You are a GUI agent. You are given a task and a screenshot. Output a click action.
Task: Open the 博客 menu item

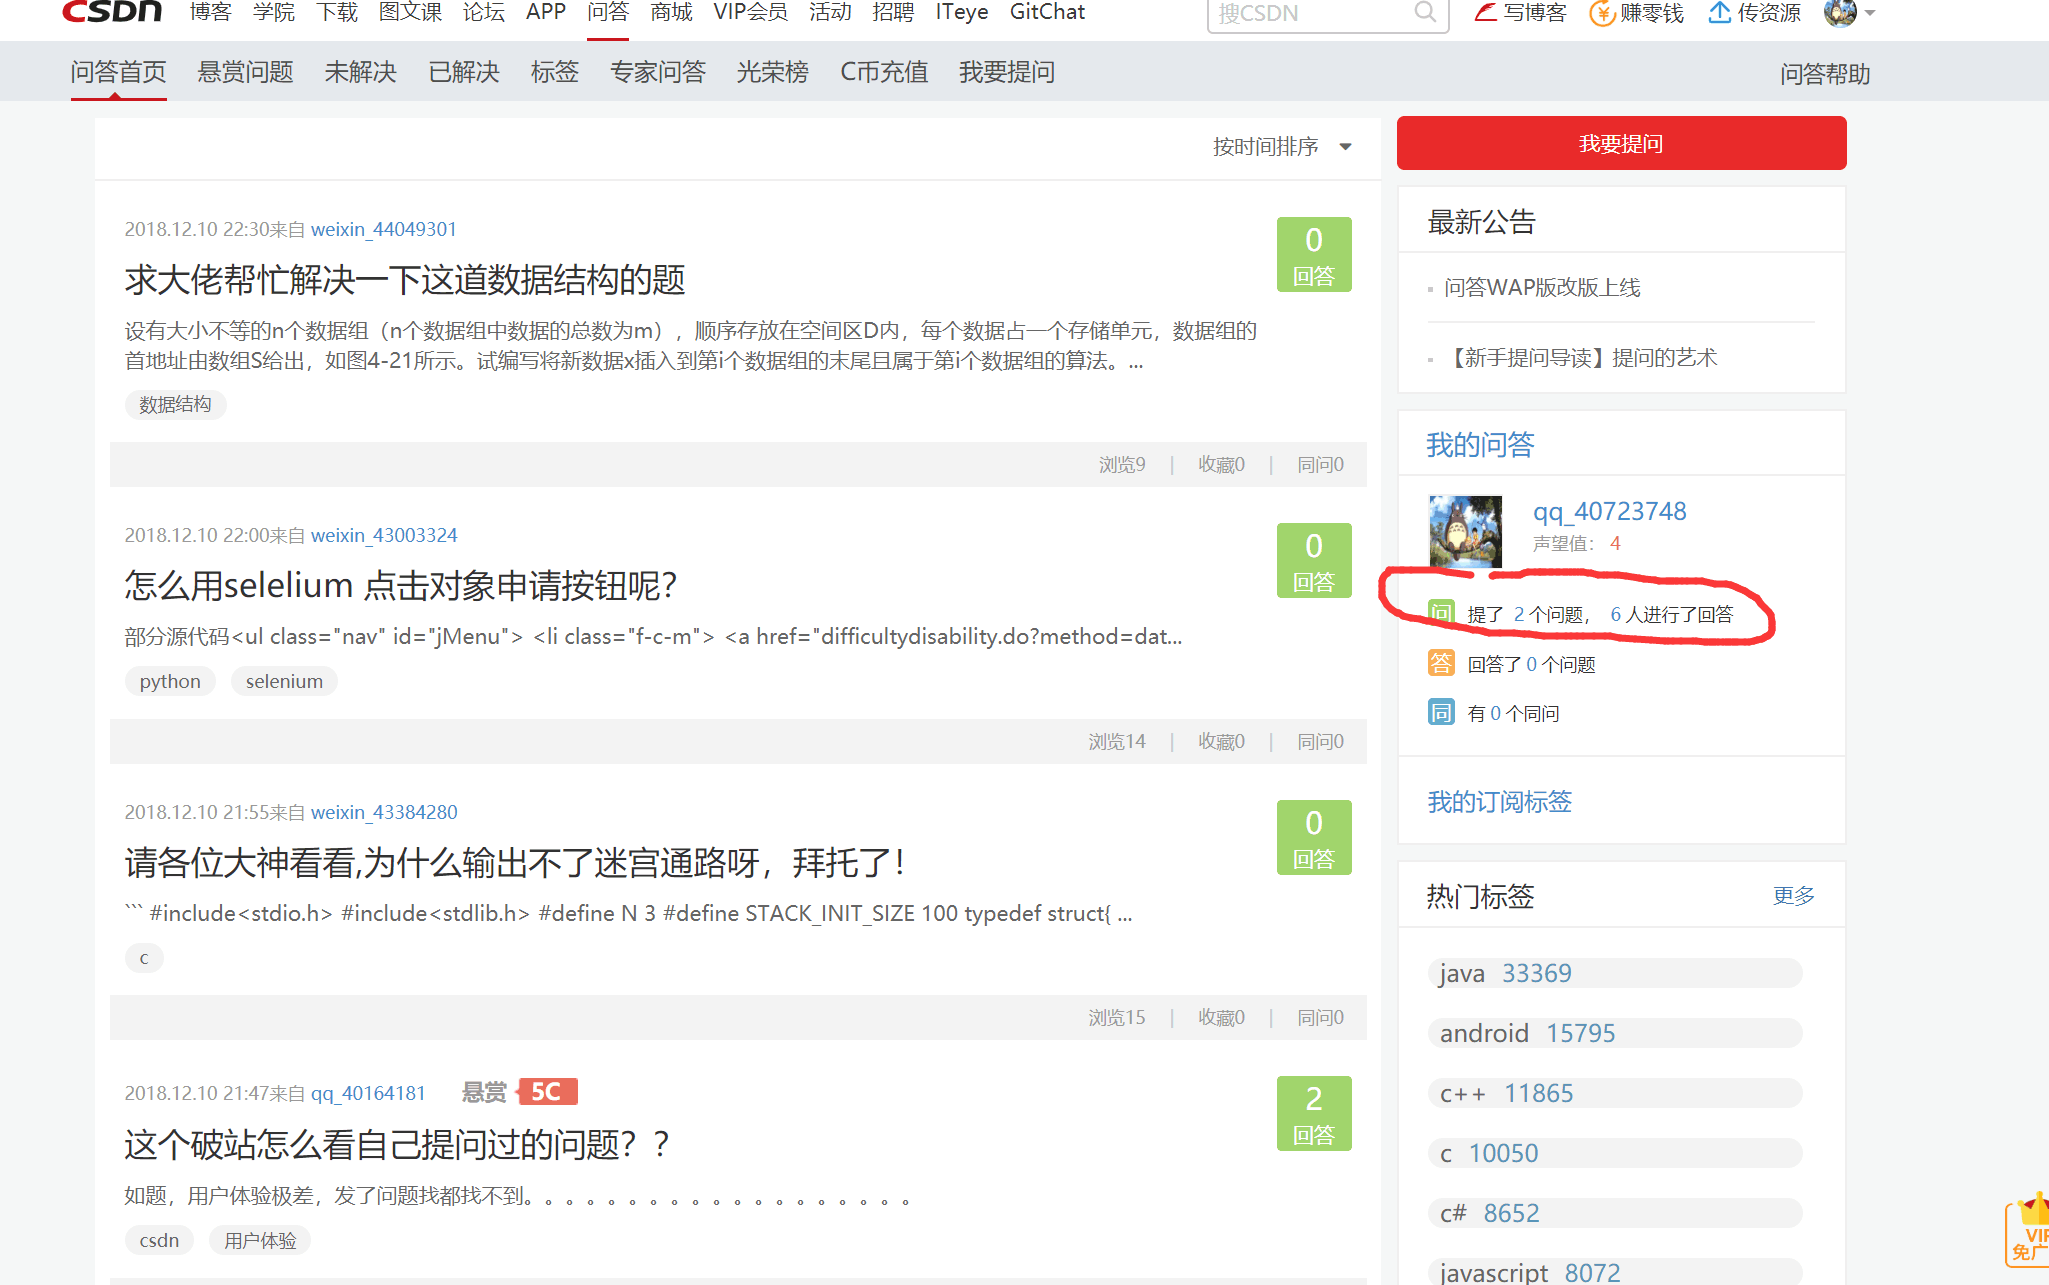click(x=210, y=12)
